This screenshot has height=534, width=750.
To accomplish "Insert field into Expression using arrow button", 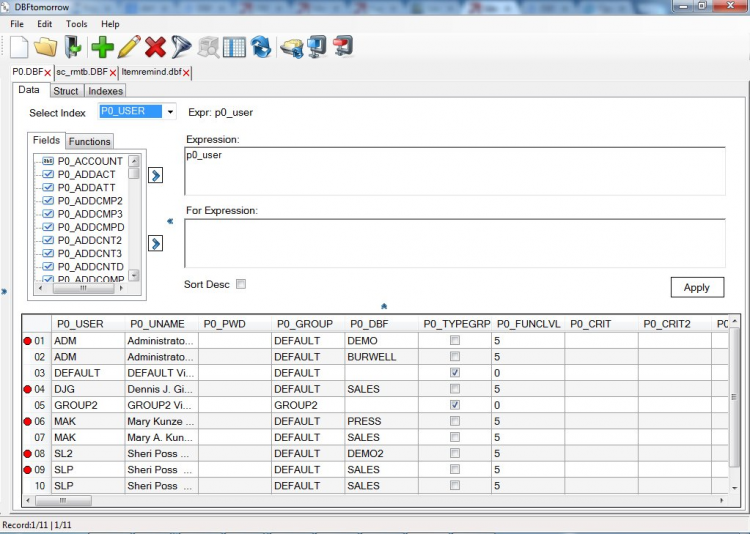I will click(x=156, y=176).
